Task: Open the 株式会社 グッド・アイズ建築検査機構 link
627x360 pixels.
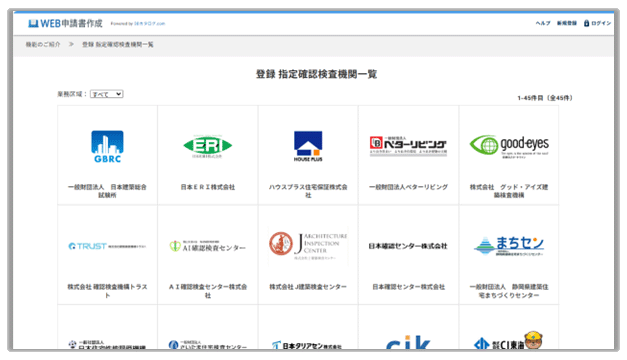Action: 509,191
